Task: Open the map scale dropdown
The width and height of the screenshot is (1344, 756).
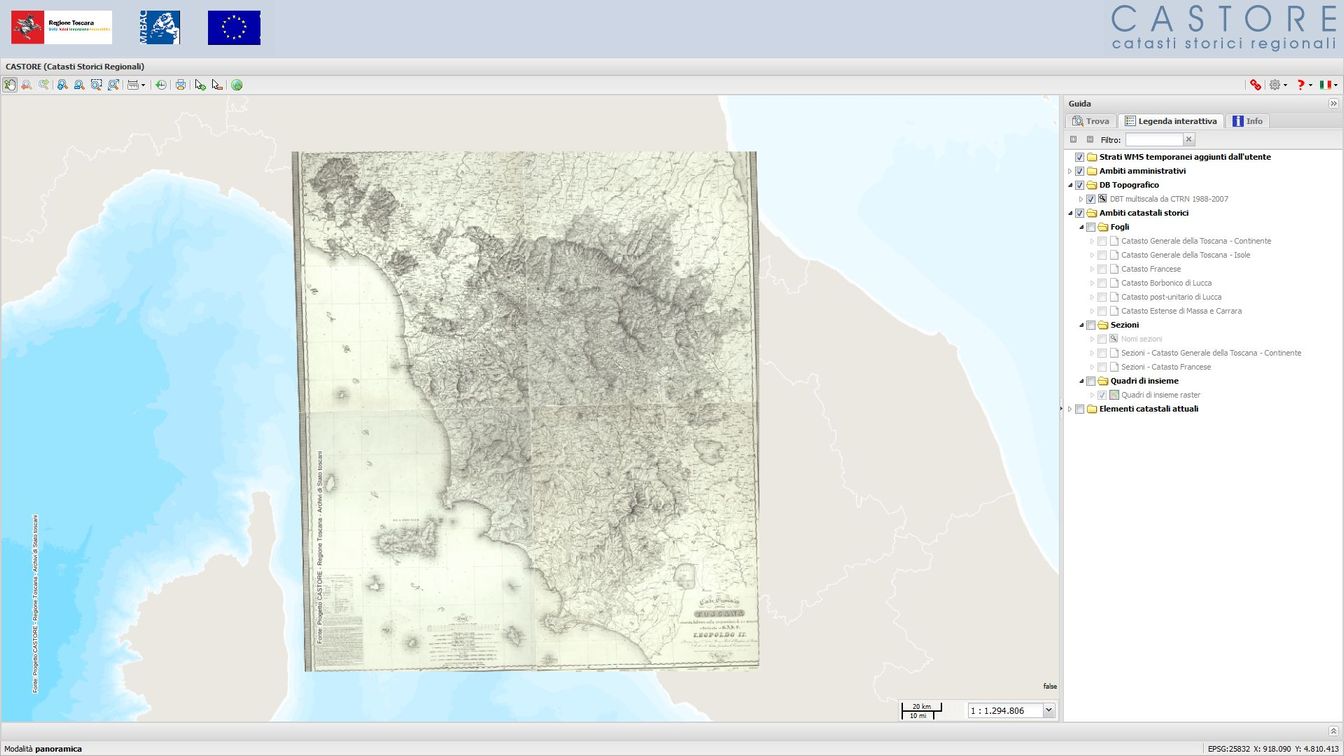Action: pyautogui.click(x=1049, y=710)
